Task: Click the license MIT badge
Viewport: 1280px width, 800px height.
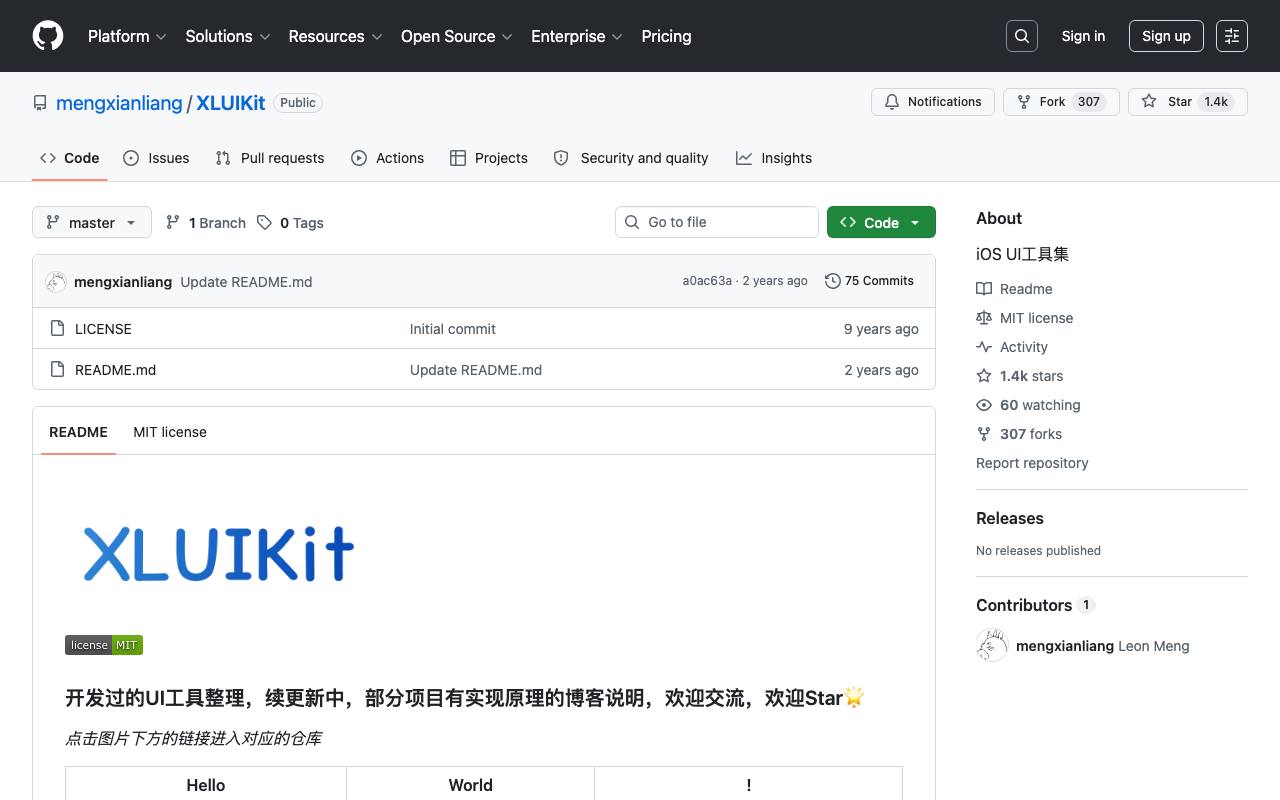Action: [104, 645]
